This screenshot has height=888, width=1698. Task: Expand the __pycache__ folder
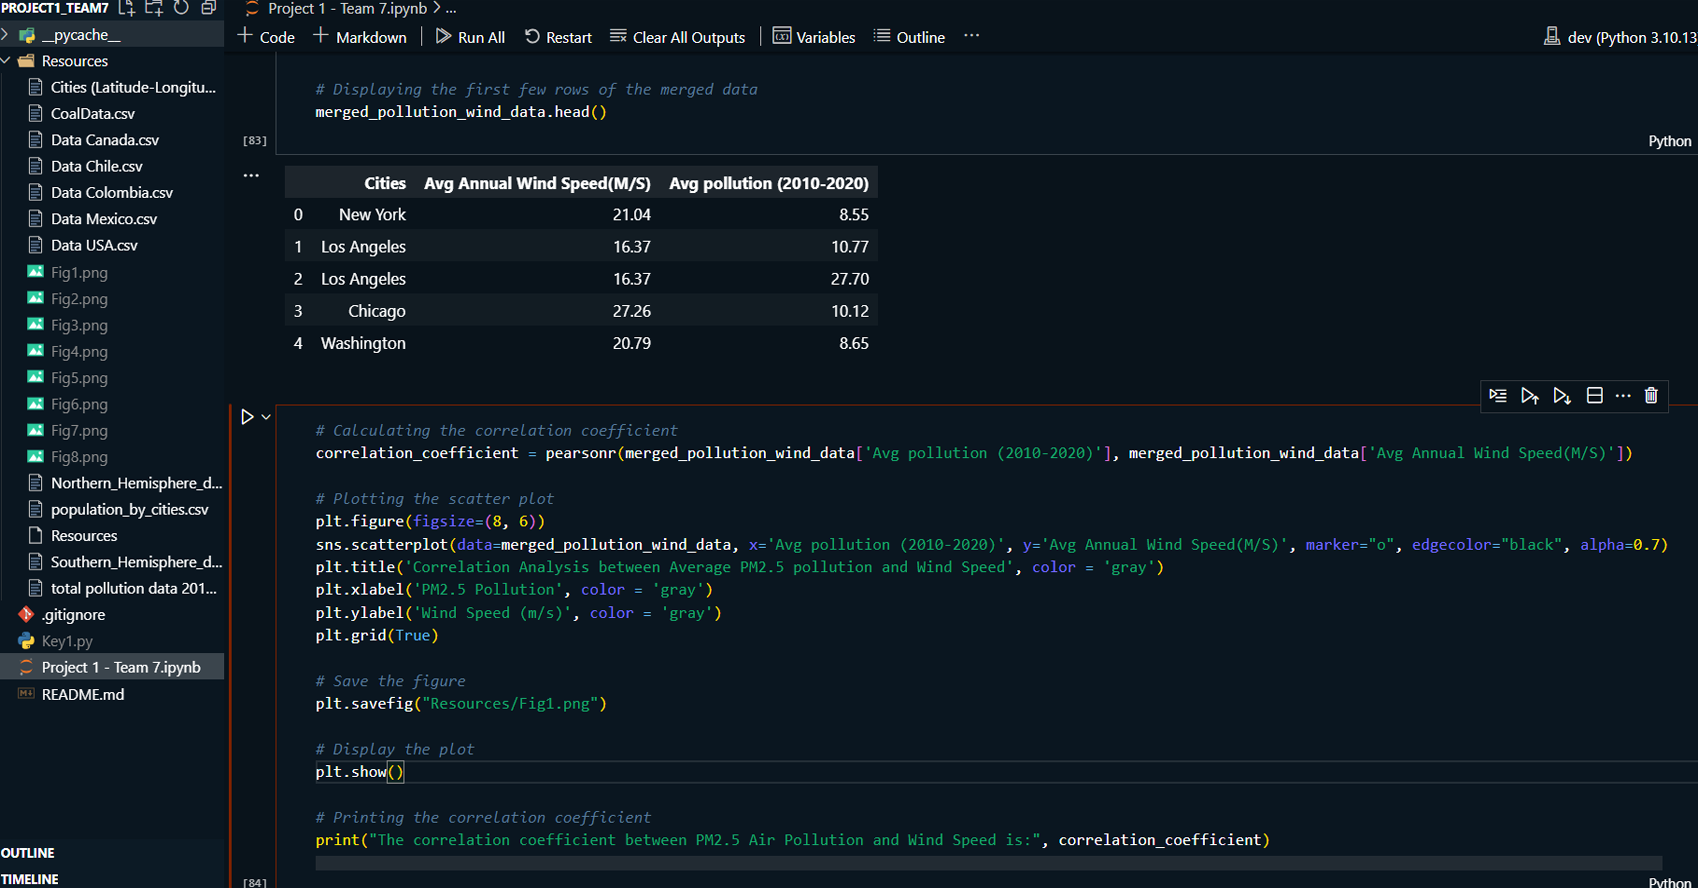point(7,35)
